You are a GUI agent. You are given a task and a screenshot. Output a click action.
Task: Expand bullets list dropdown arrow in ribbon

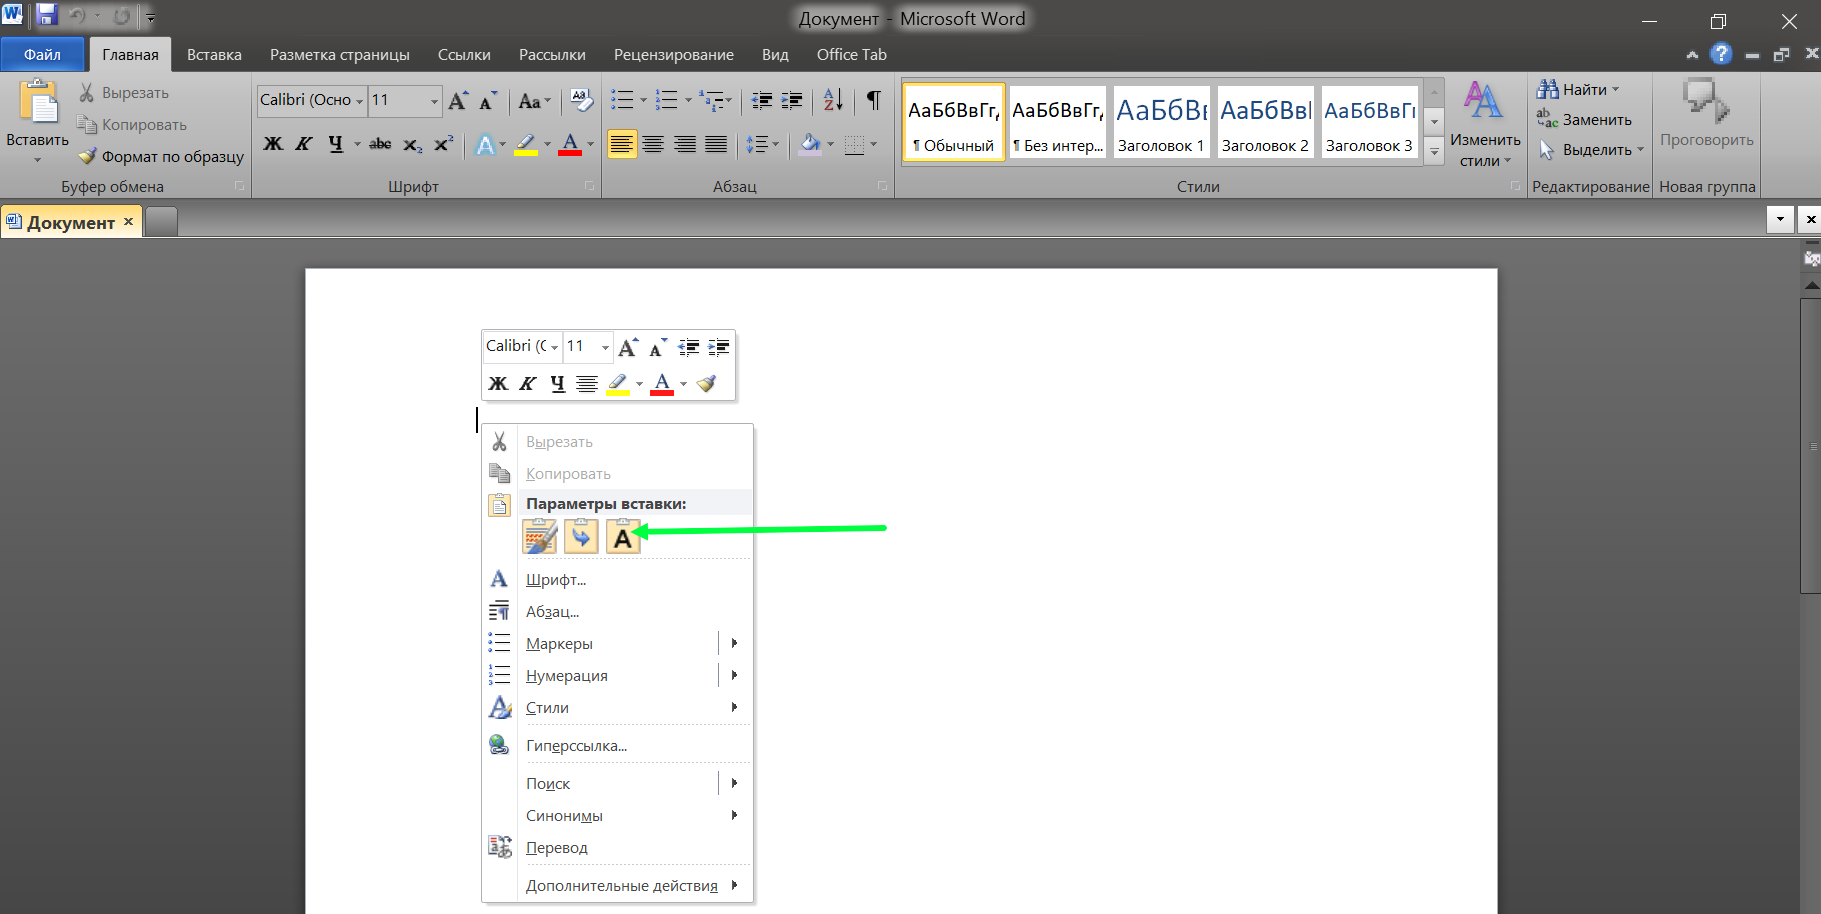[x=643, y=100]
